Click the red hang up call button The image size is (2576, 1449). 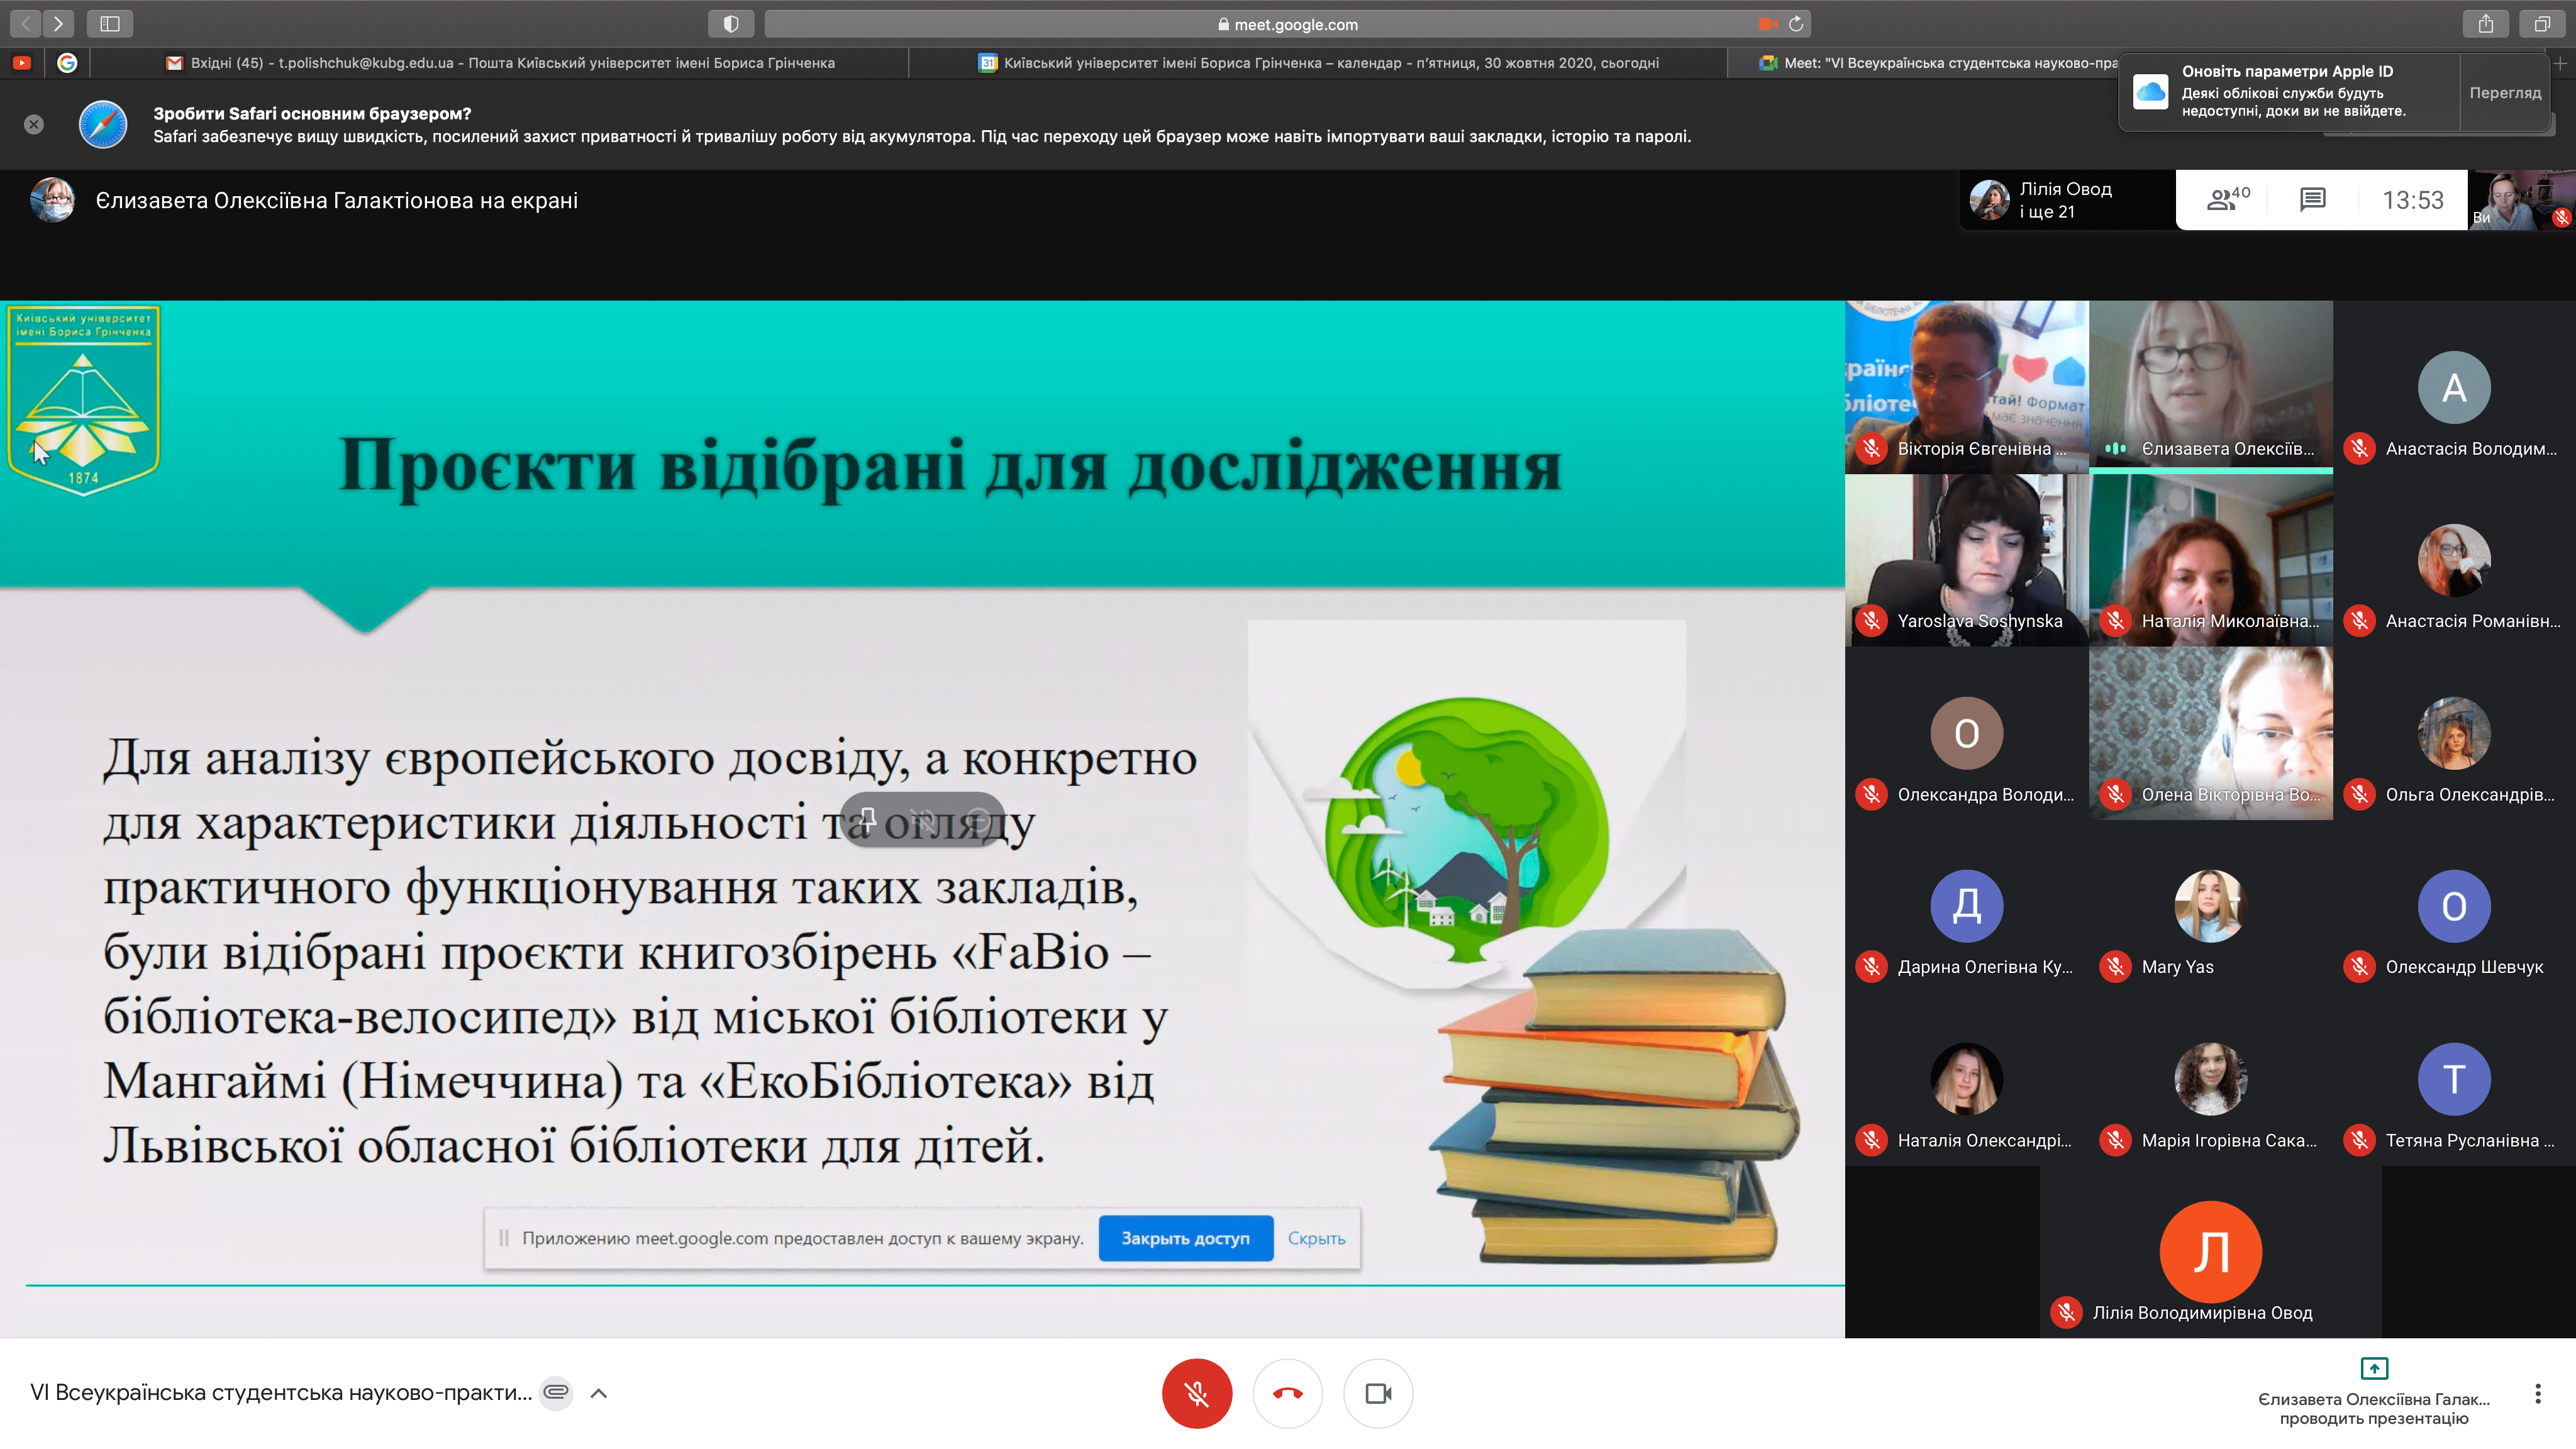coord(1287,1393)
